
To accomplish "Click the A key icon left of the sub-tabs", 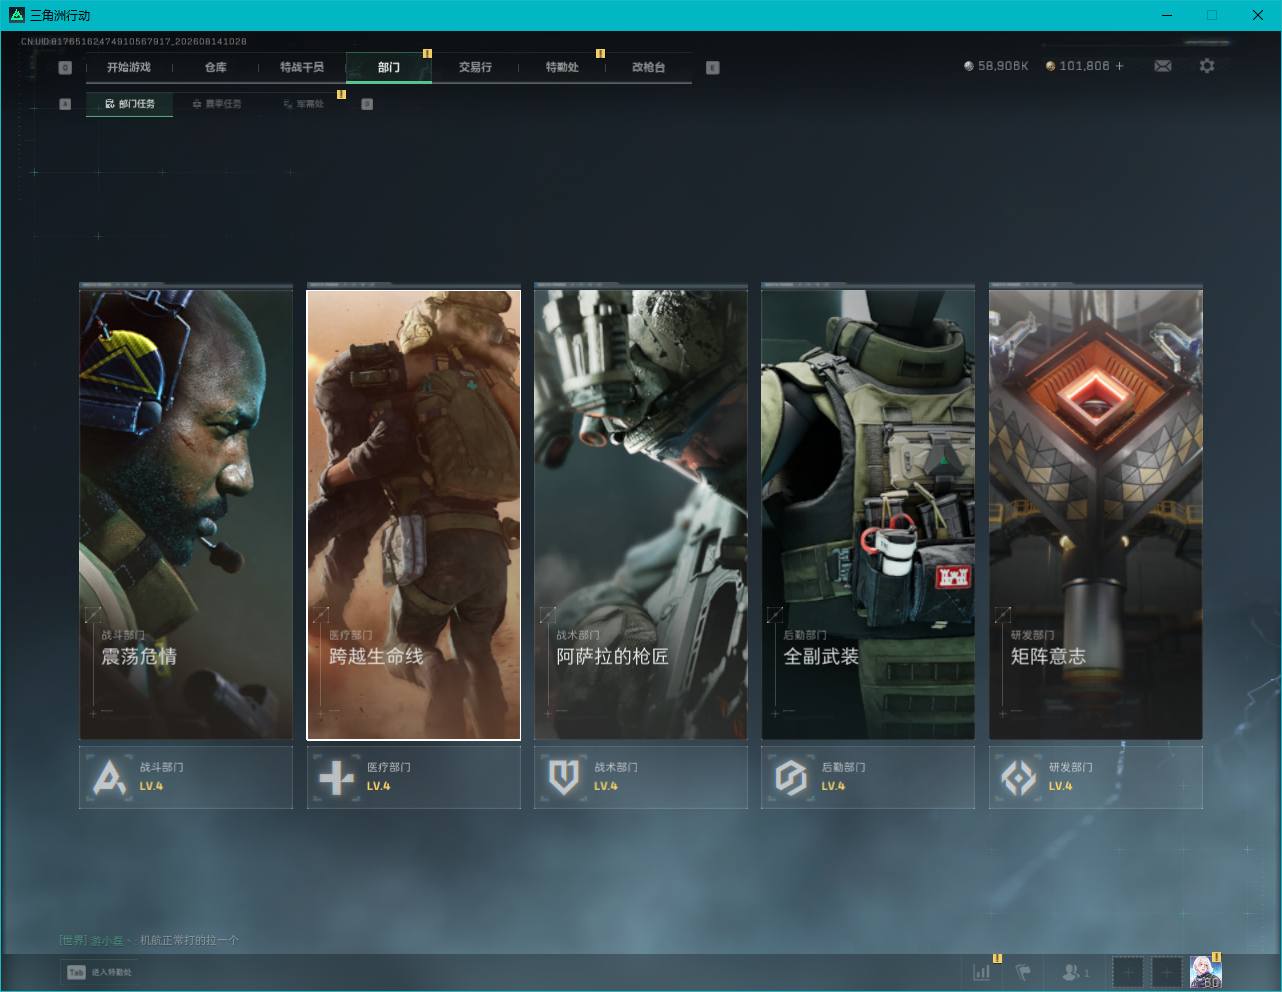I will pyautogui.click(x=65, y=104).
